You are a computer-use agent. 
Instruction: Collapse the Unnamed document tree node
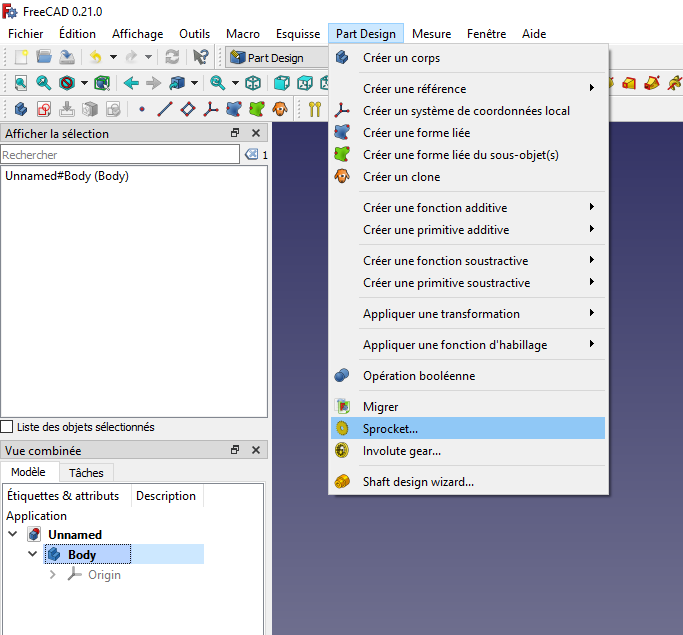(13, 534)
